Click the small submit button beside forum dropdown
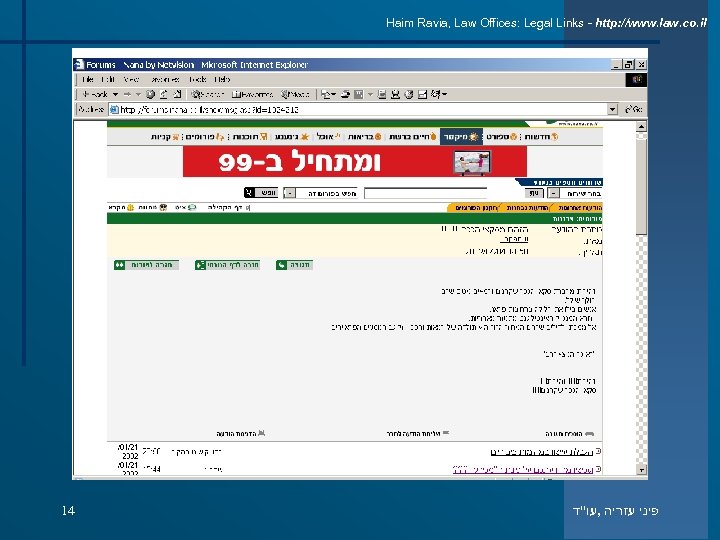The width and height of the screenshot is (720, 540). 534,193
